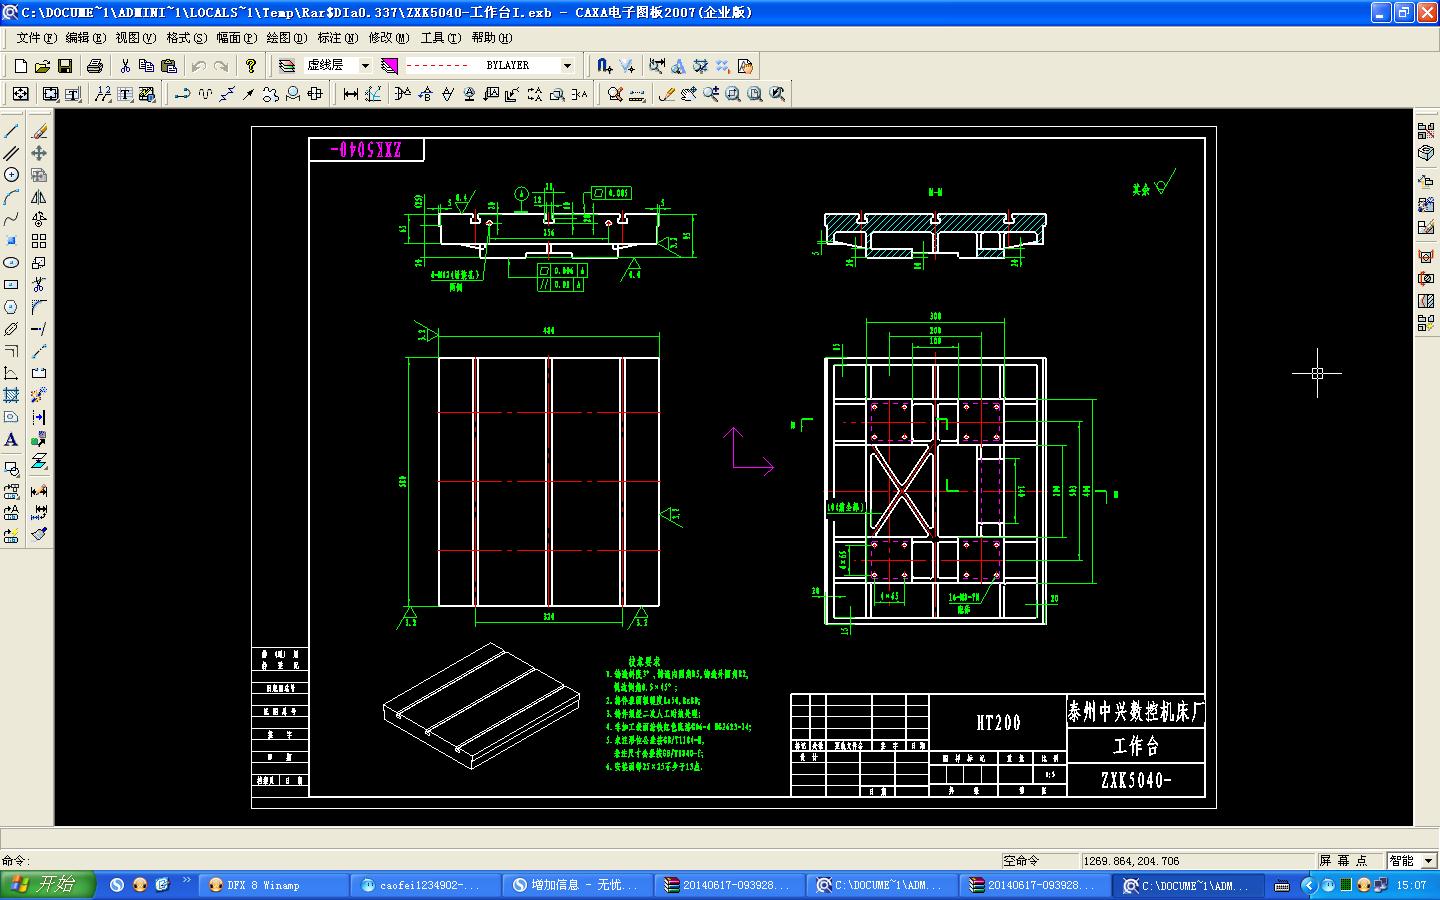Activate the dynamic zoom magnifier tool

(712, 93)
